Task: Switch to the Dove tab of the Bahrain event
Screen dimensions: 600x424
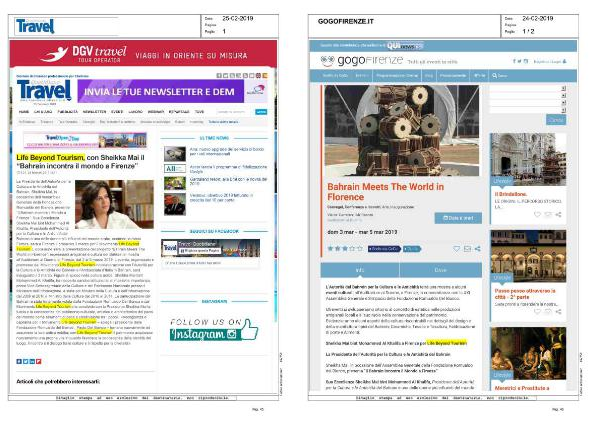Action: click(440, 270)
